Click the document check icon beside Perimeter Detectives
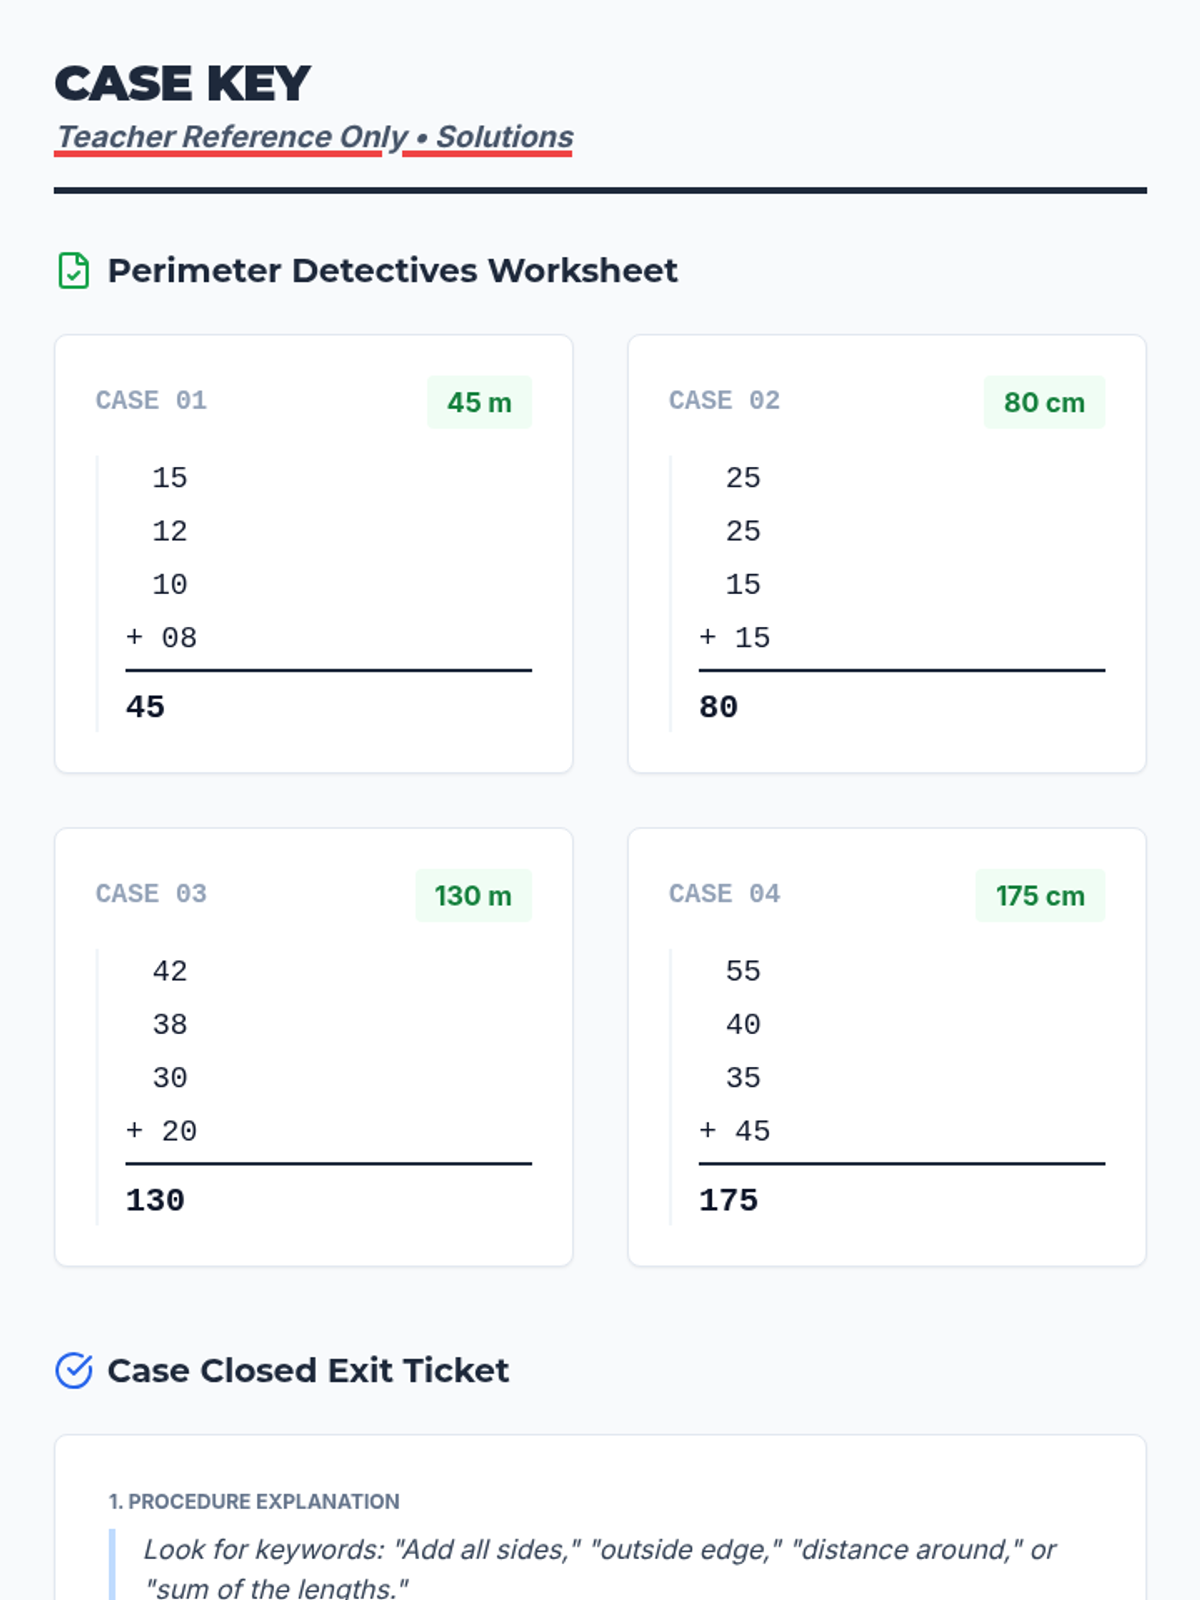The image size is (1200, 1600). (x=74, y=271)
